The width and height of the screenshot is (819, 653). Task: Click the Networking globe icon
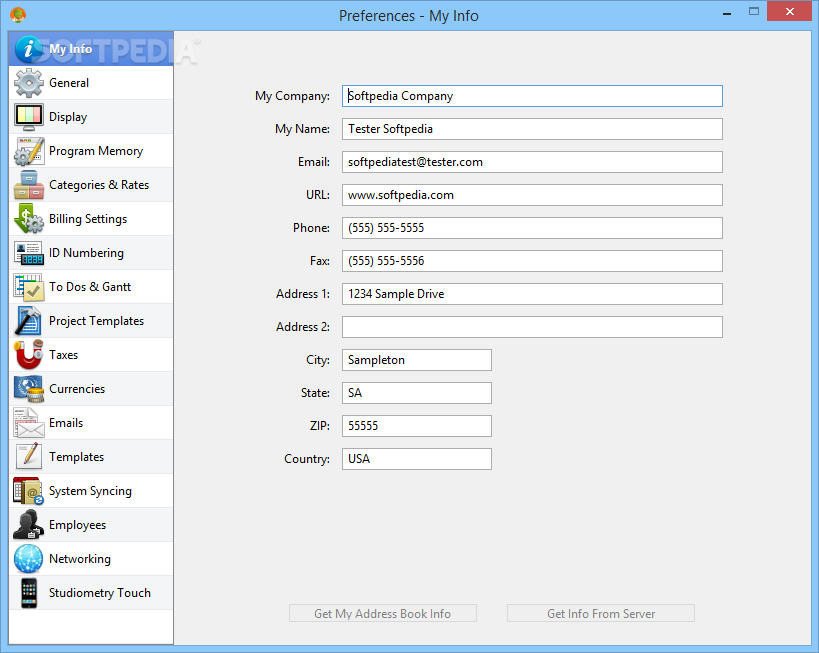[29, 558]
